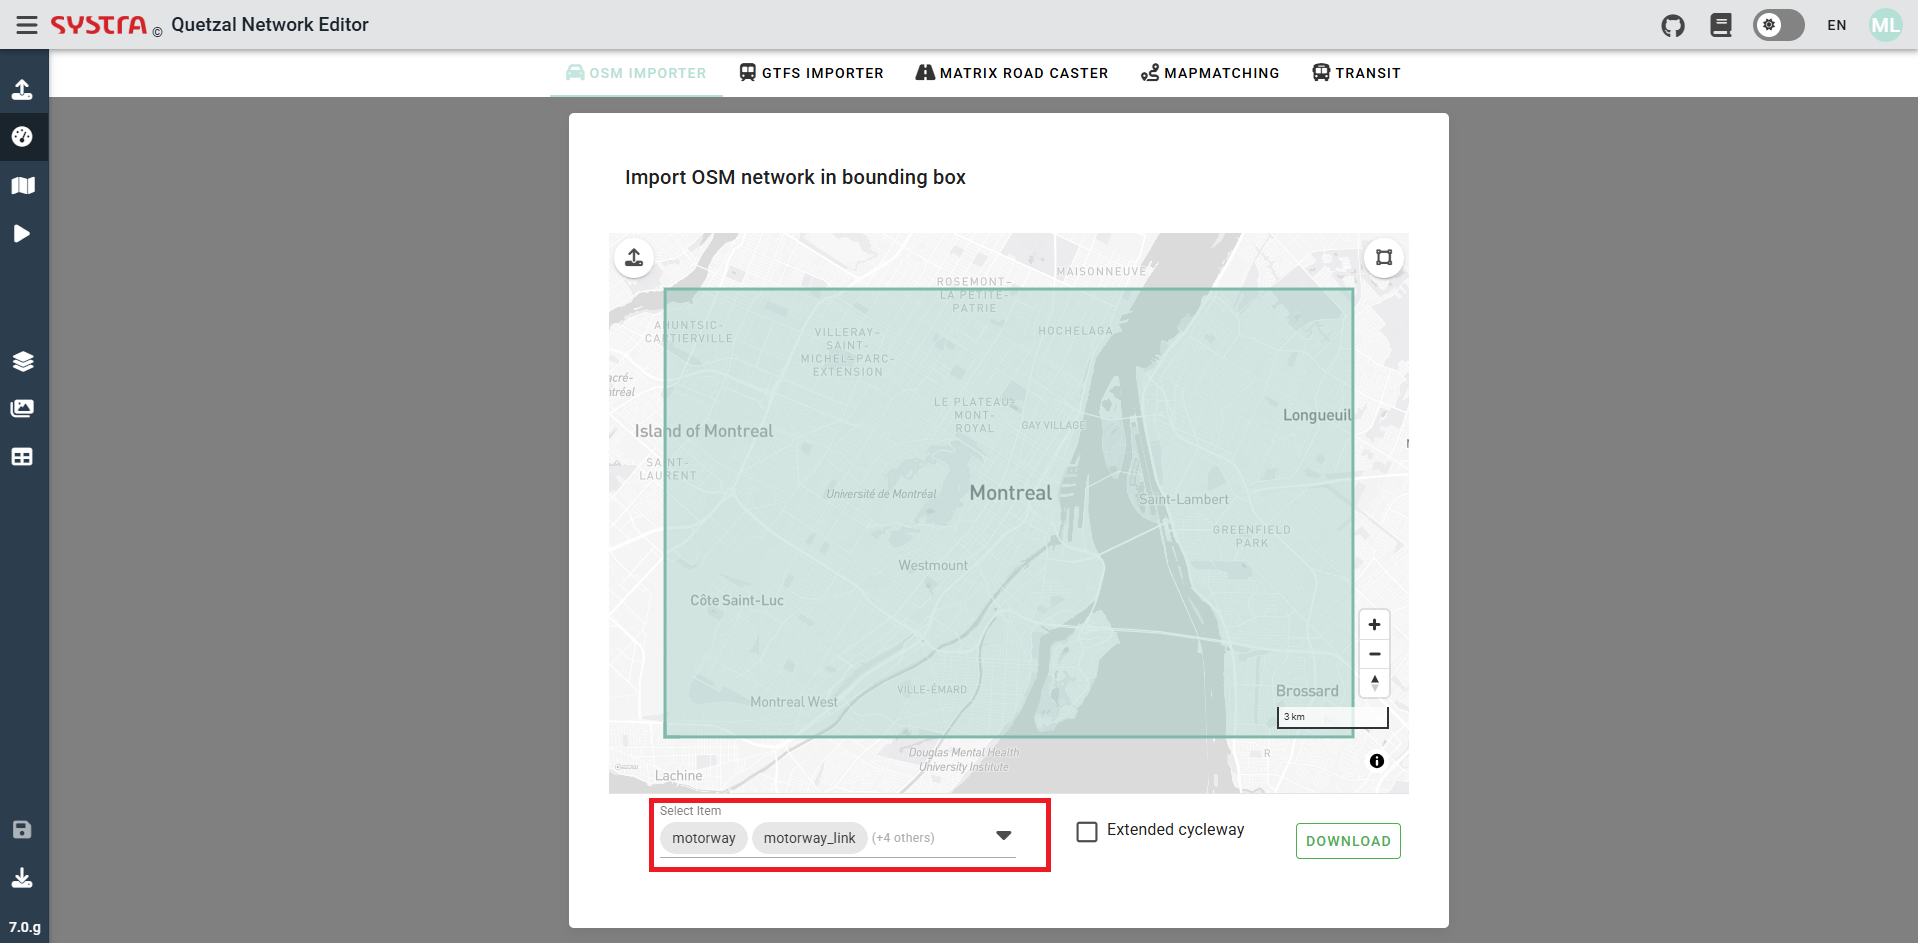1918x943 pixels.
Task: Click the Montreal West map label
Action: (x=794, y=702)
